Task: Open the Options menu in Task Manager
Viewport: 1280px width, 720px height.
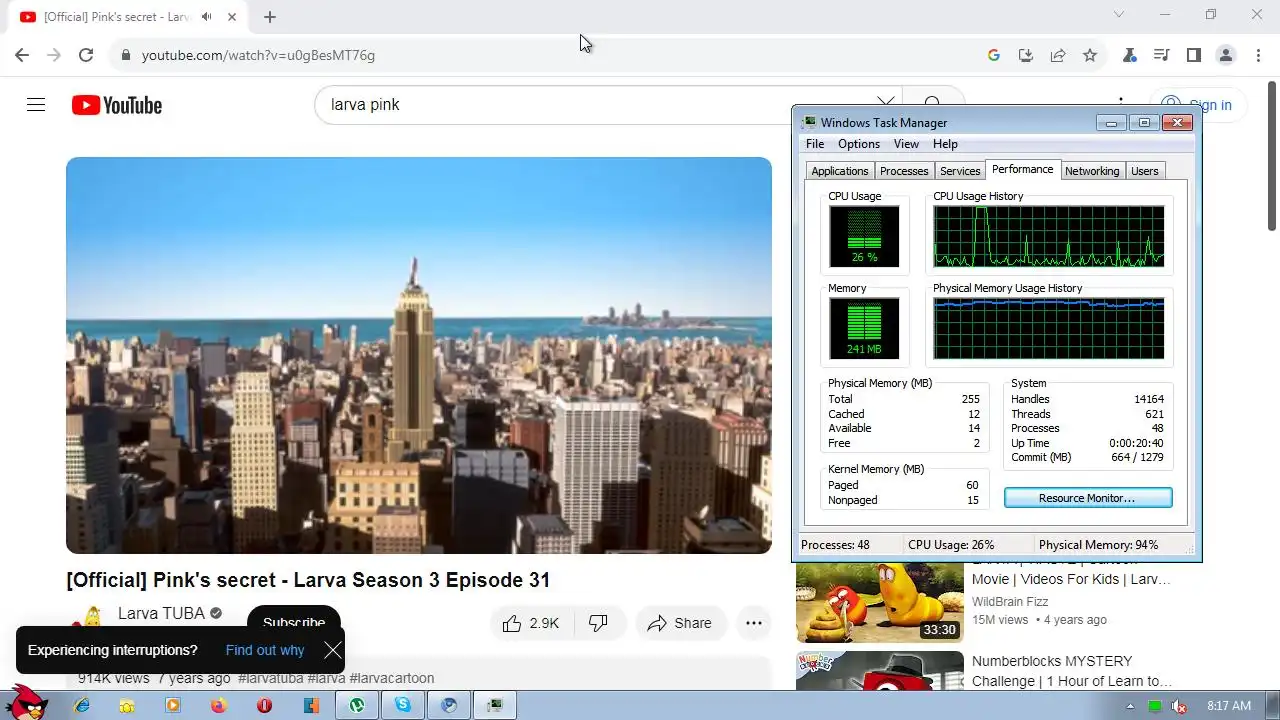Action: (x=859, y=144)
